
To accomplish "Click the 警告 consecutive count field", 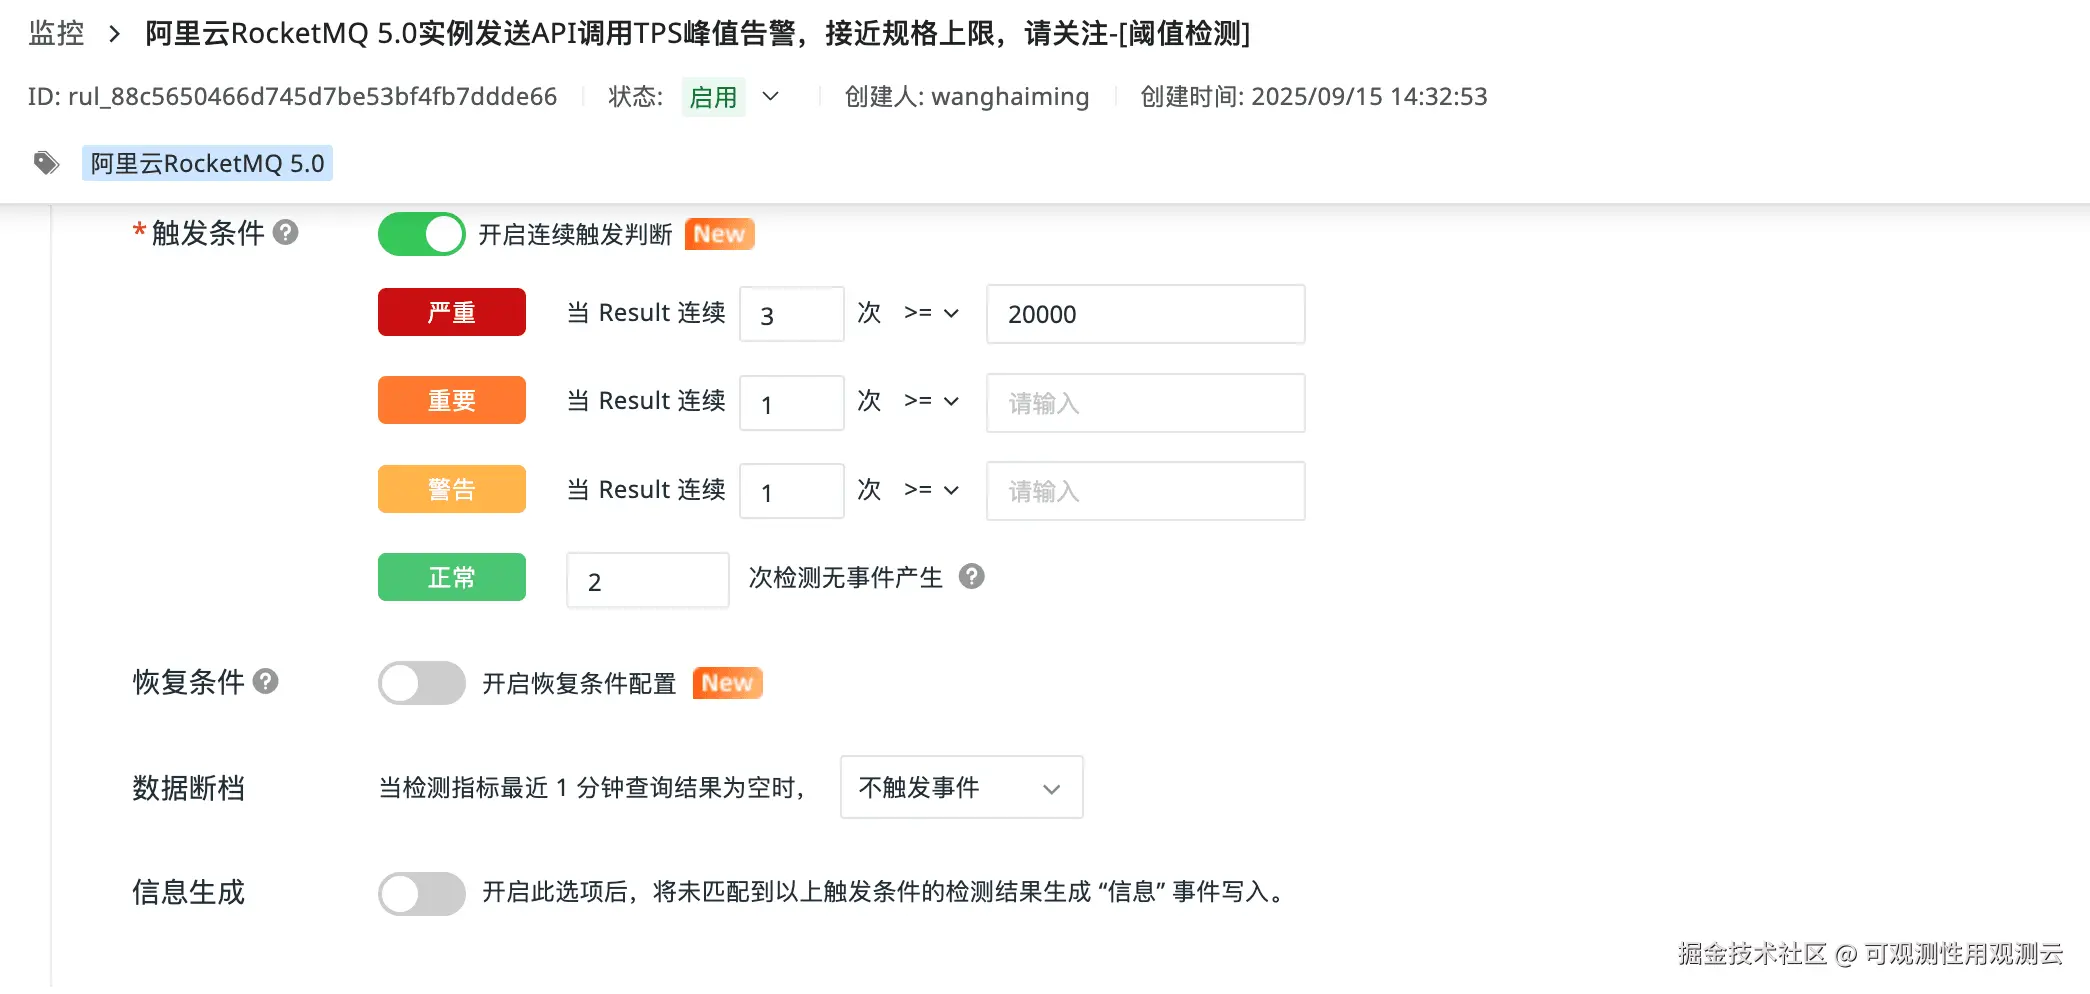I will [792, 491].
